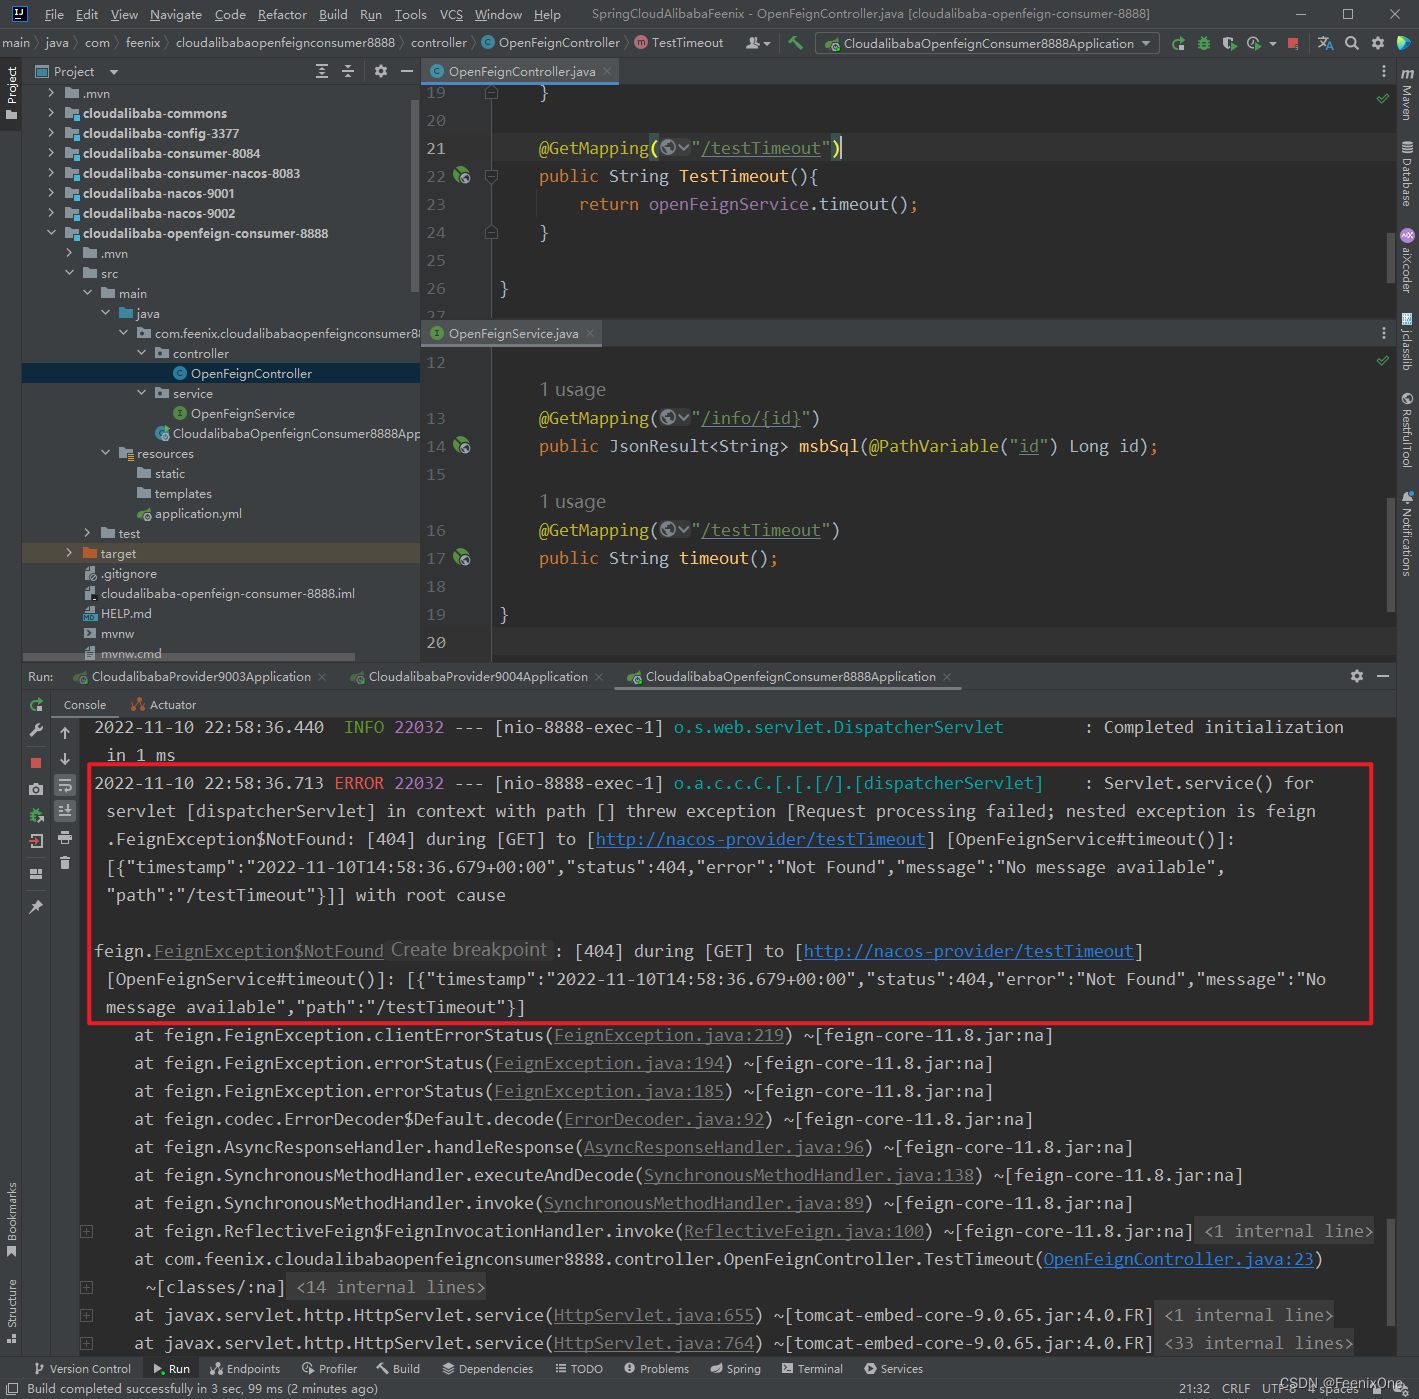Click the Build project hammer icon

[x=795, y=43]
